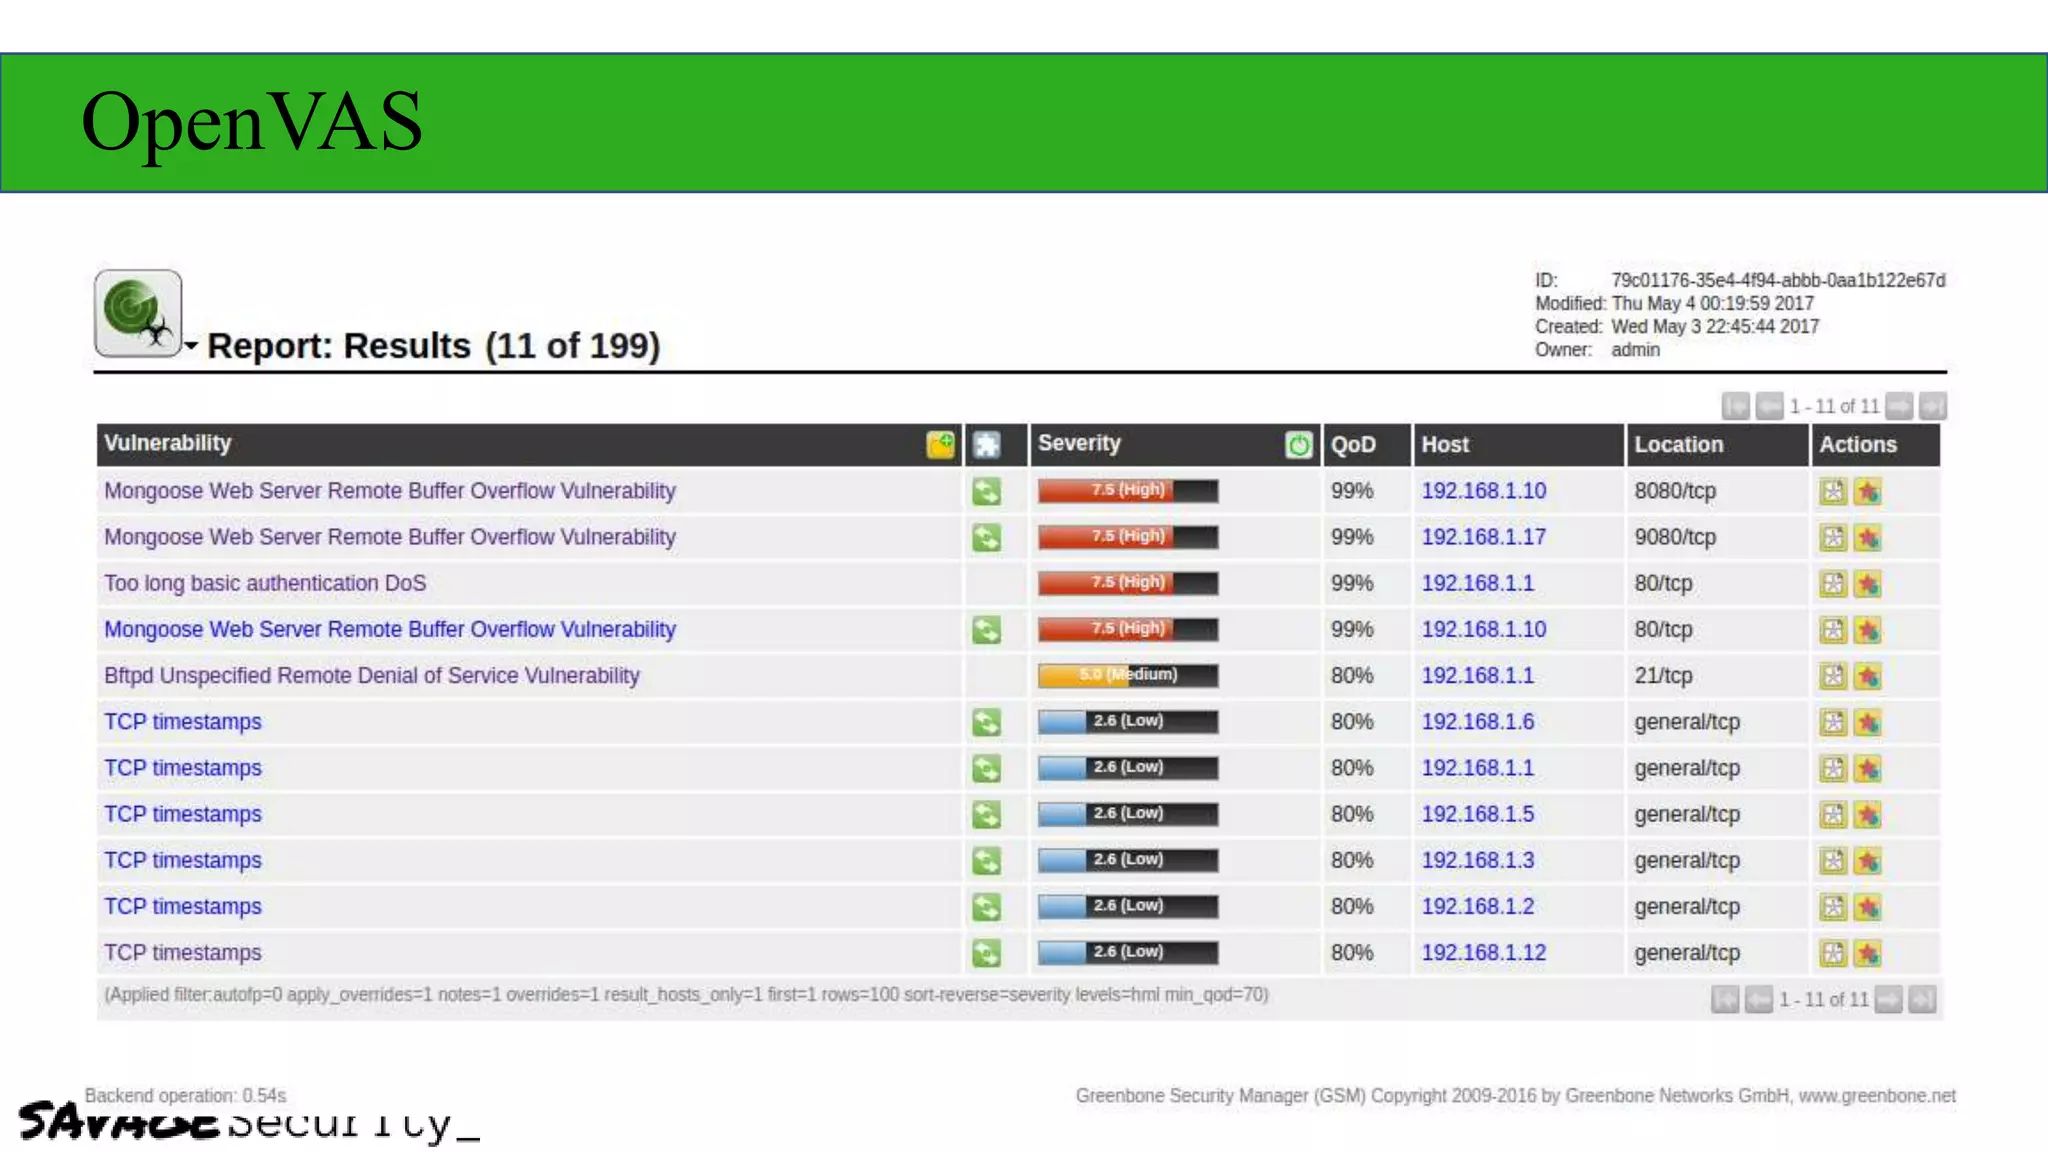This screenshot has height=1152, width=2048.
Task: Click 2.6 Low severity bar for 192.168.1.6
Action: [1128, 721]
